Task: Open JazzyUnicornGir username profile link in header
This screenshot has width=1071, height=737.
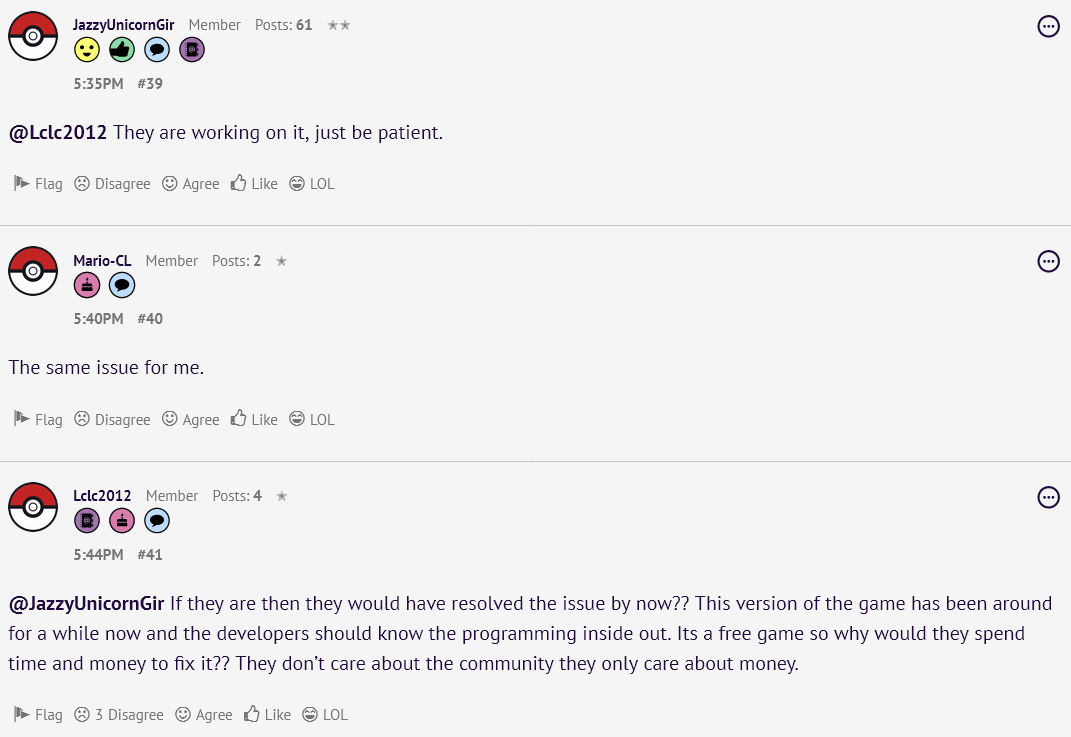Action: [x=124, y=25]
